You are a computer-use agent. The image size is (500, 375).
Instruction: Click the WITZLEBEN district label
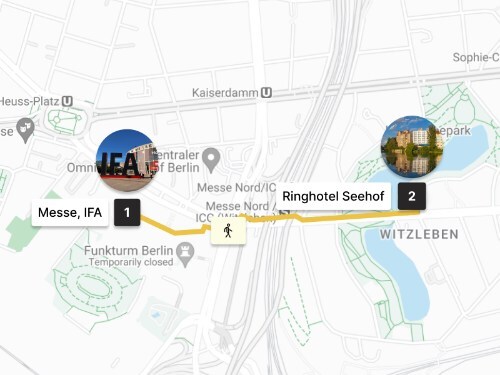pyautogui.click(x=419, y=234)
